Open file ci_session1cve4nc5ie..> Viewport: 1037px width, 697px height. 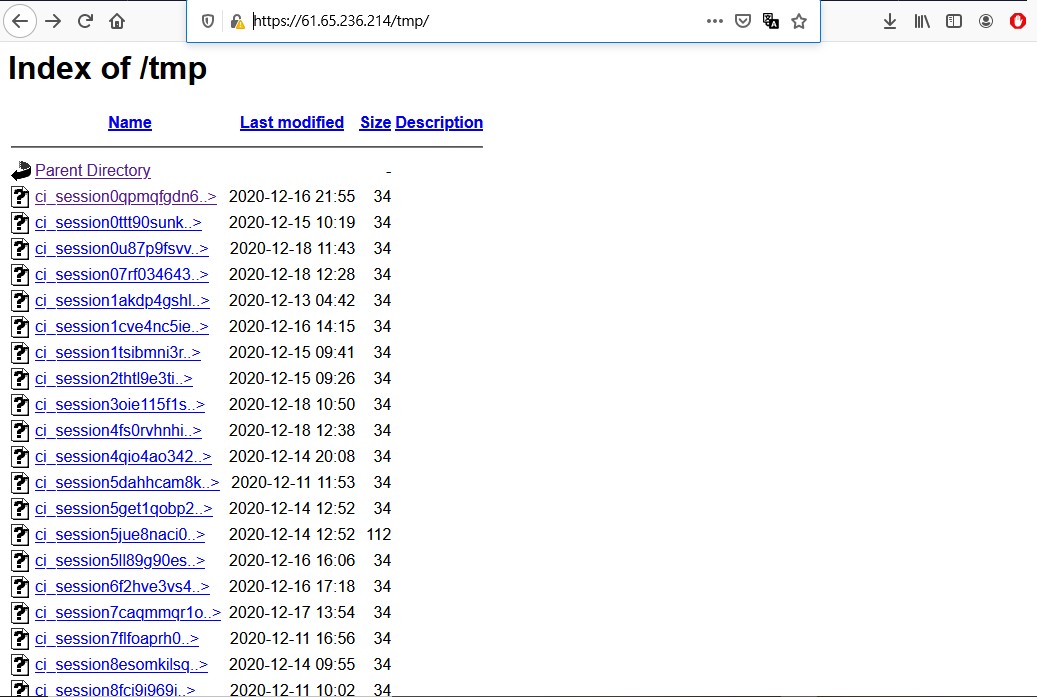coord(122,327)
